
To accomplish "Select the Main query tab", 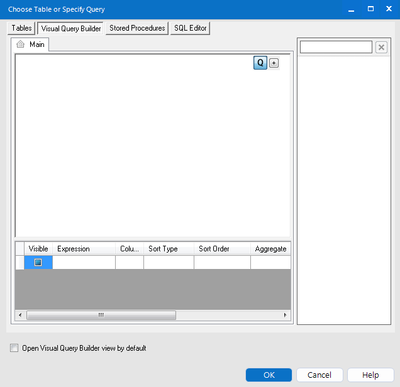I will pos(30,44).
